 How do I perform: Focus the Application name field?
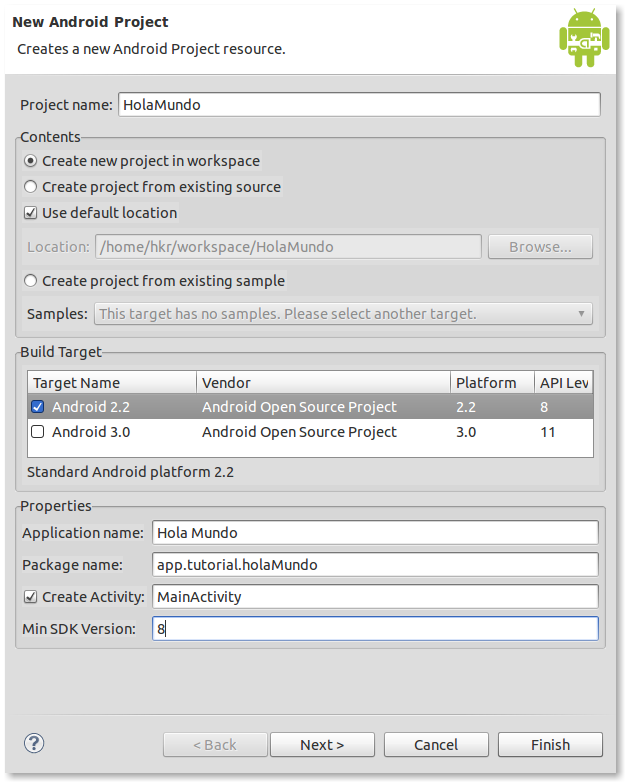click(x=375, y=533)
